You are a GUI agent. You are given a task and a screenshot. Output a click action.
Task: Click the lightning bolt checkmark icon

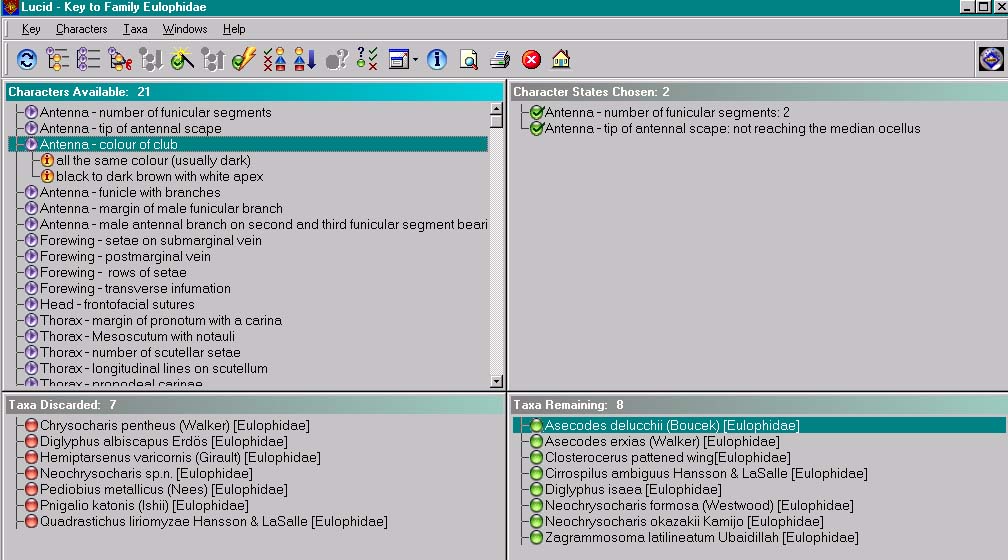(243, 60)
